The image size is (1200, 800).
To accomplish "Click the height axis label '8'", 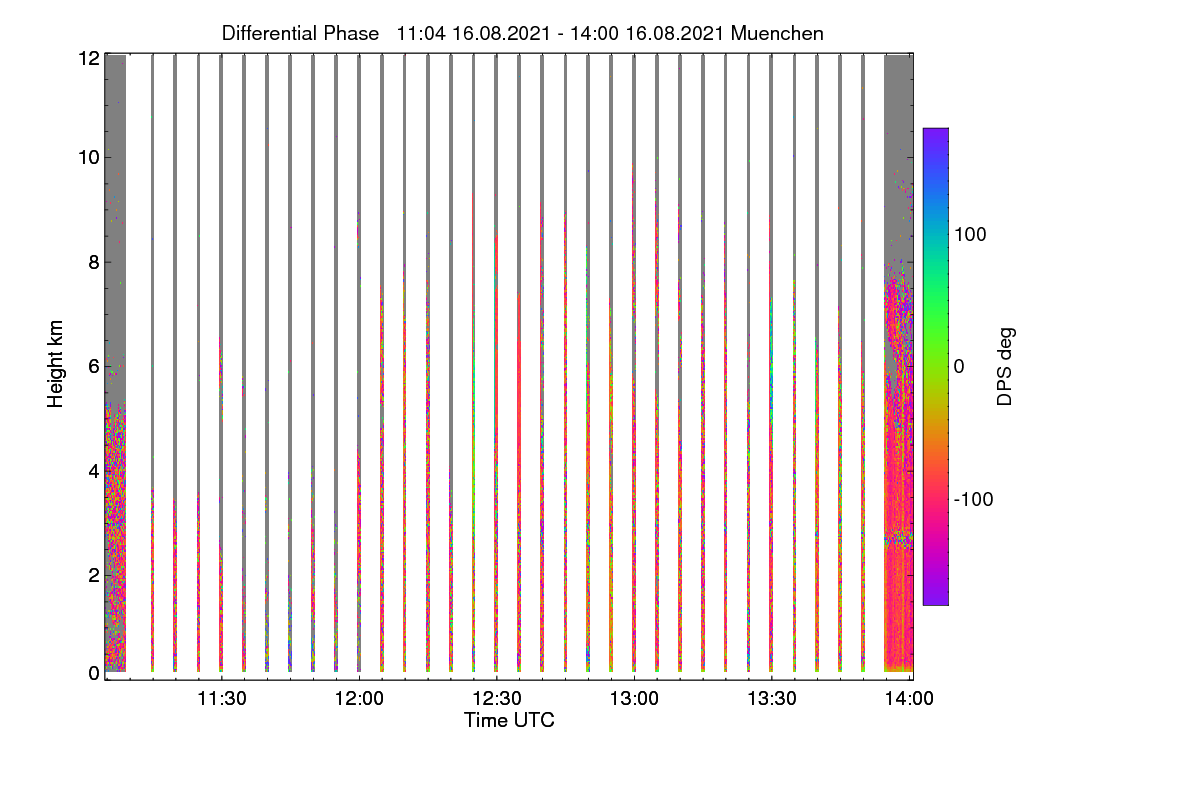I will 93,262.
